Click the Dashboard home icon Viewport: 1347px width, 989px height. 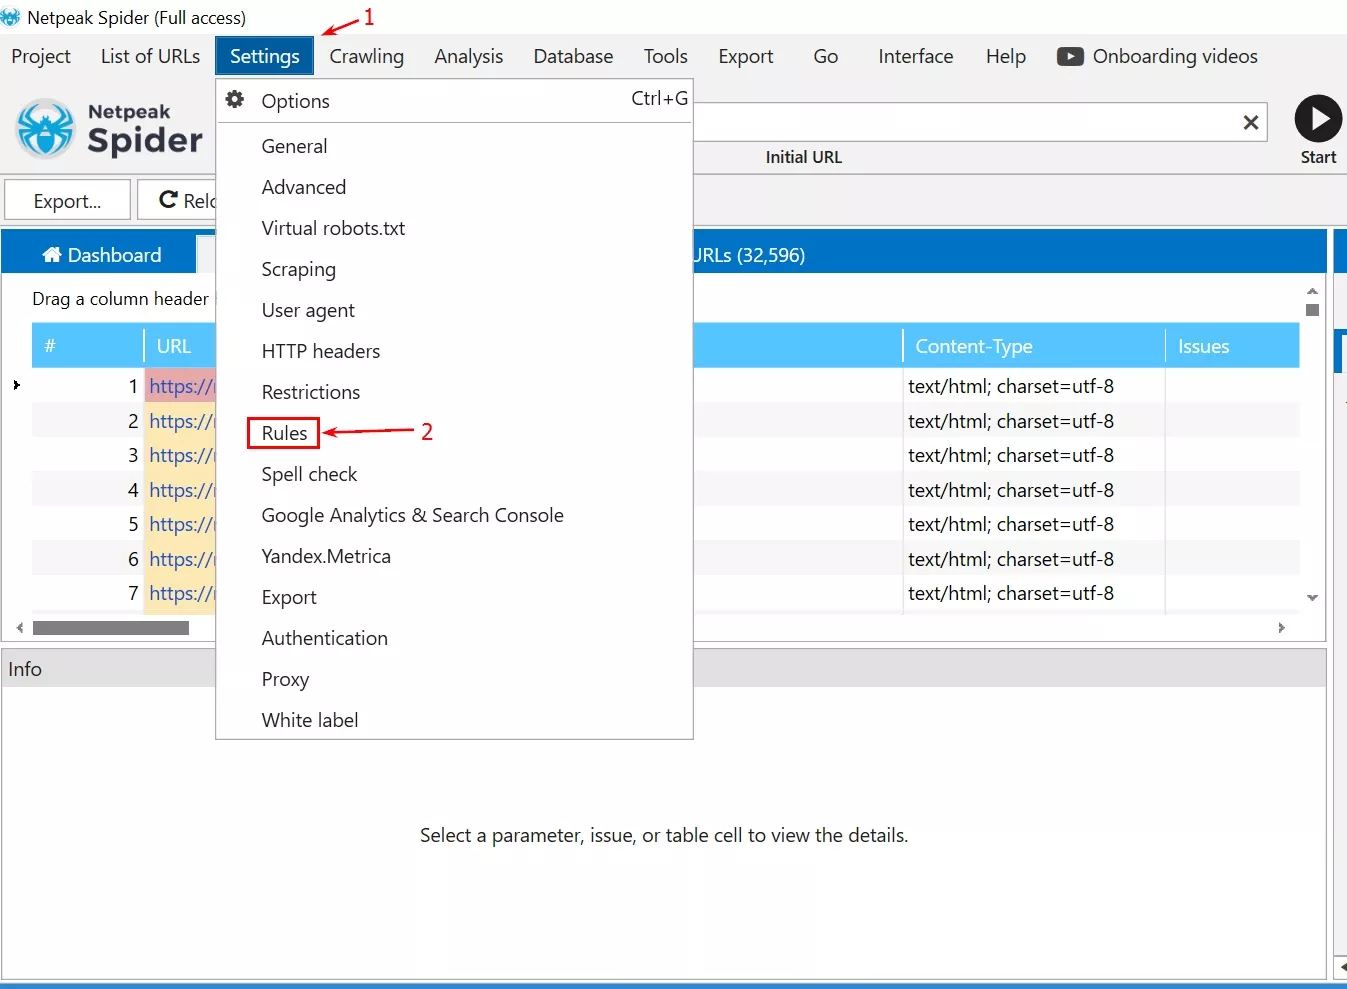[x=52, y=255]
